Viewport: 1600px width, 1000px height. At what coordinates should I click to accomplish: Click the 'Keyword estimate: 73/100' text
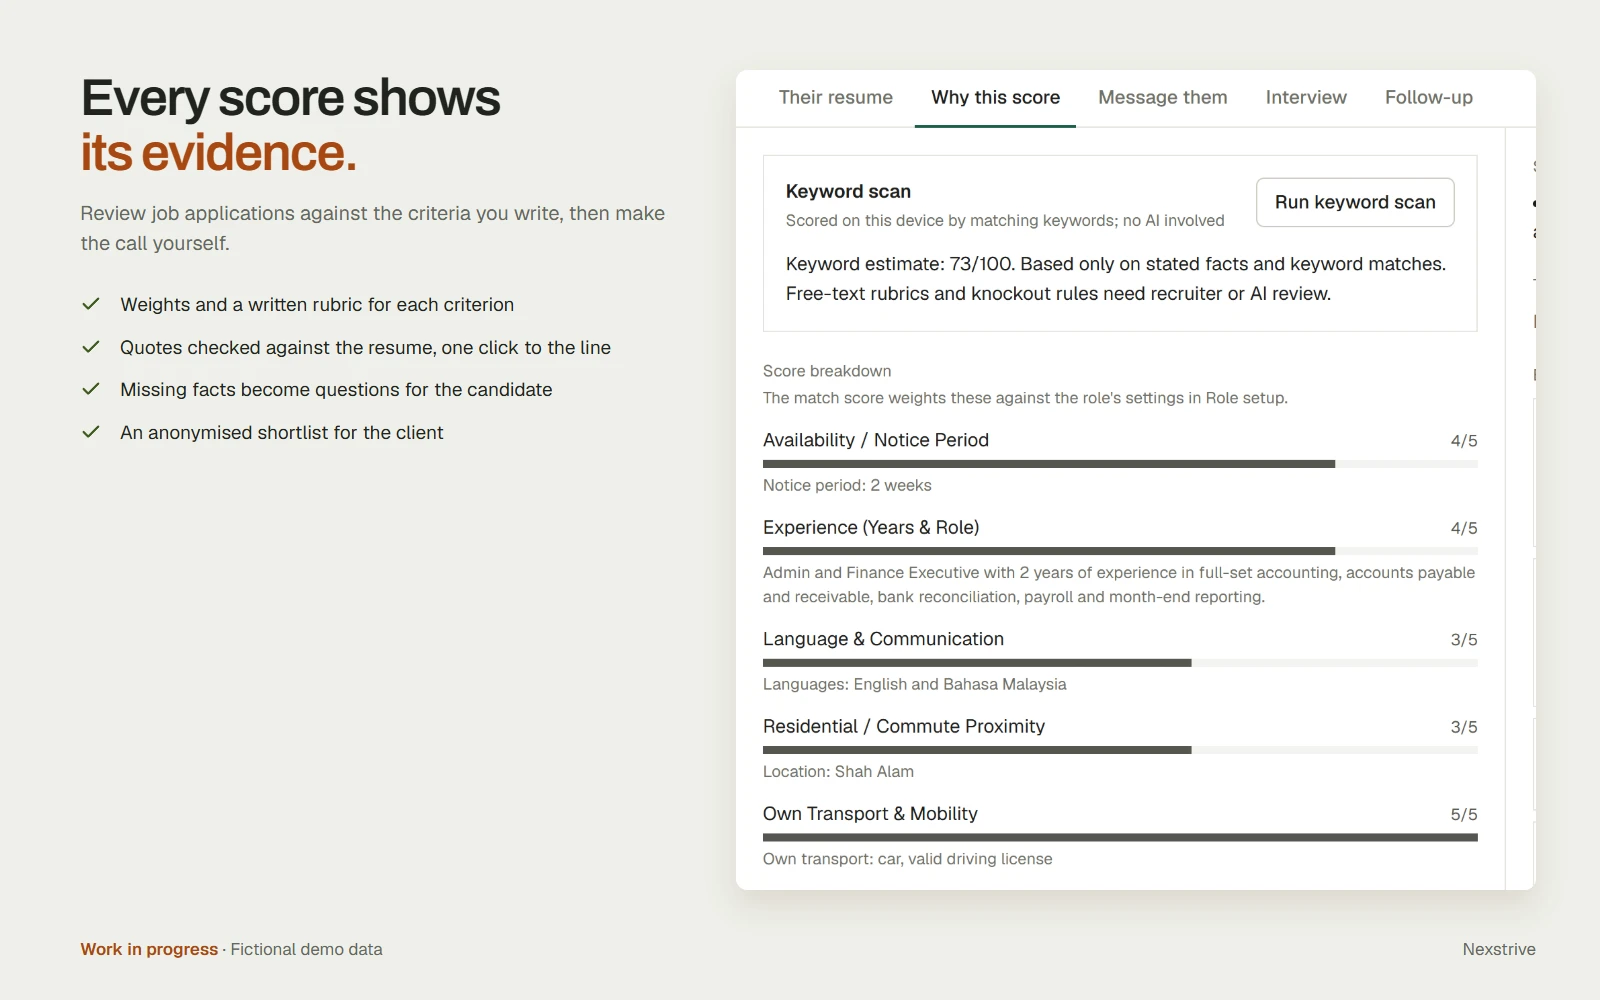click(899, 264)
